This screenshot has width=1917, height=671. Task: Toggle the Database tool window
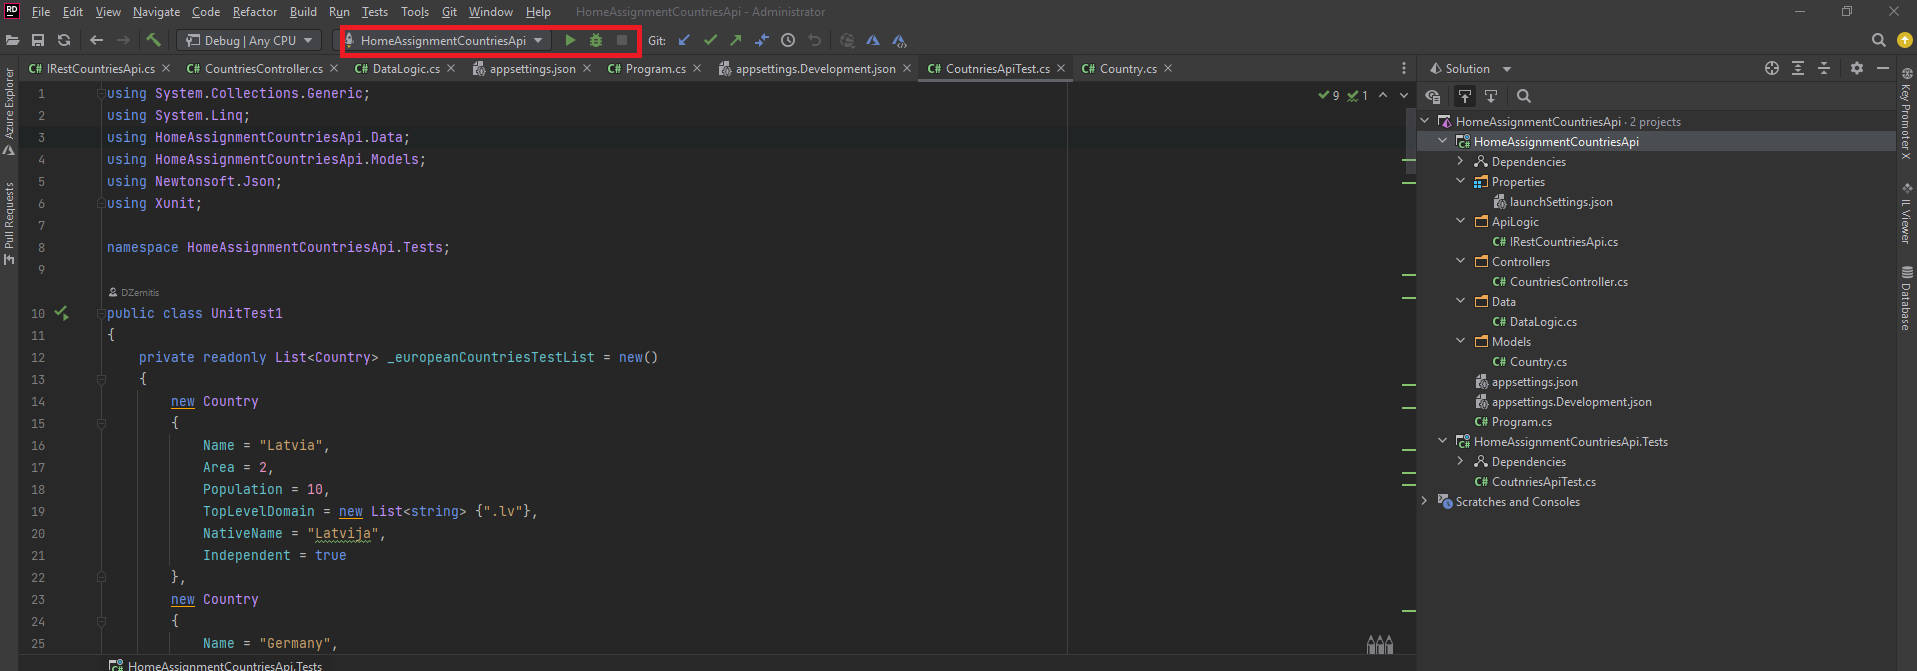click(x=1907, y=298)
